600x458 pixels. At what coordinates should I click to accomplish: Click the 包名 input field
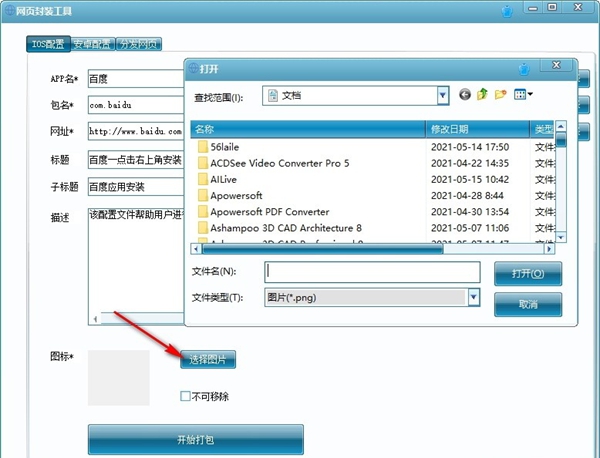click(136, 105)
